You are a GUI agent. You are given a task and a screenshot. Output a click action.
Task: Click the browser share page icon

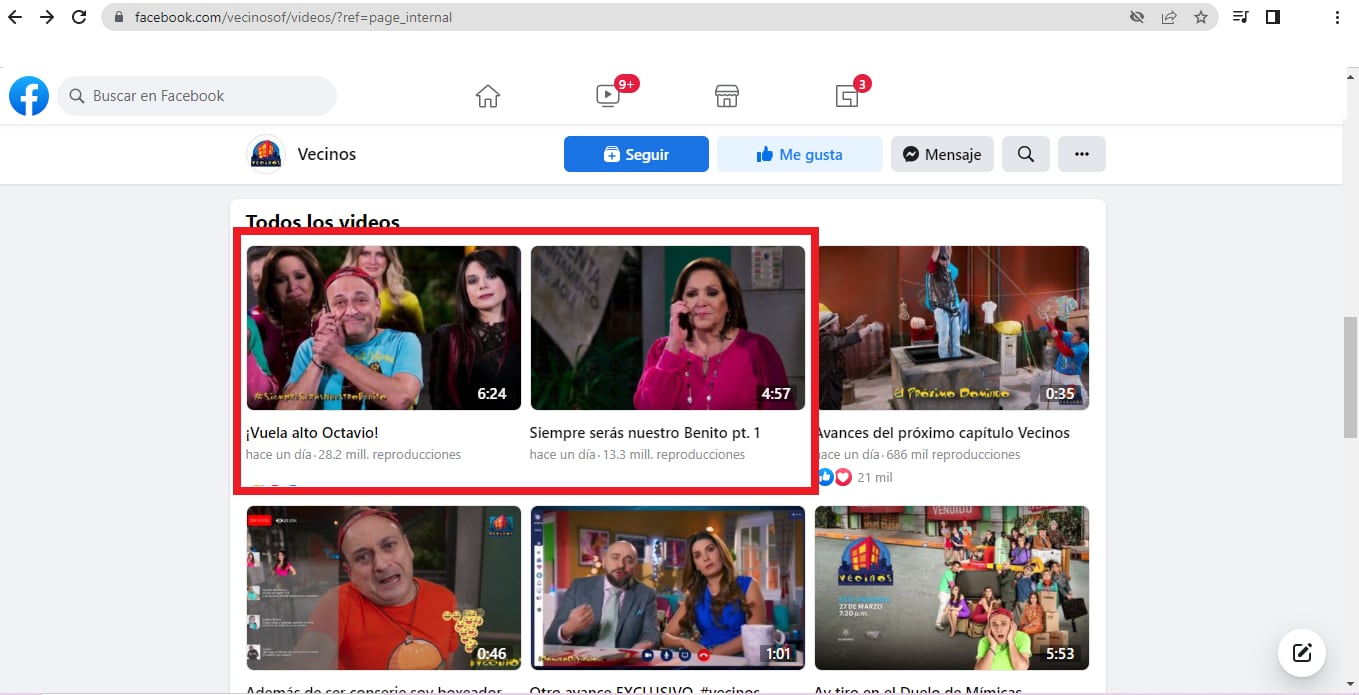coord(1168,17)
